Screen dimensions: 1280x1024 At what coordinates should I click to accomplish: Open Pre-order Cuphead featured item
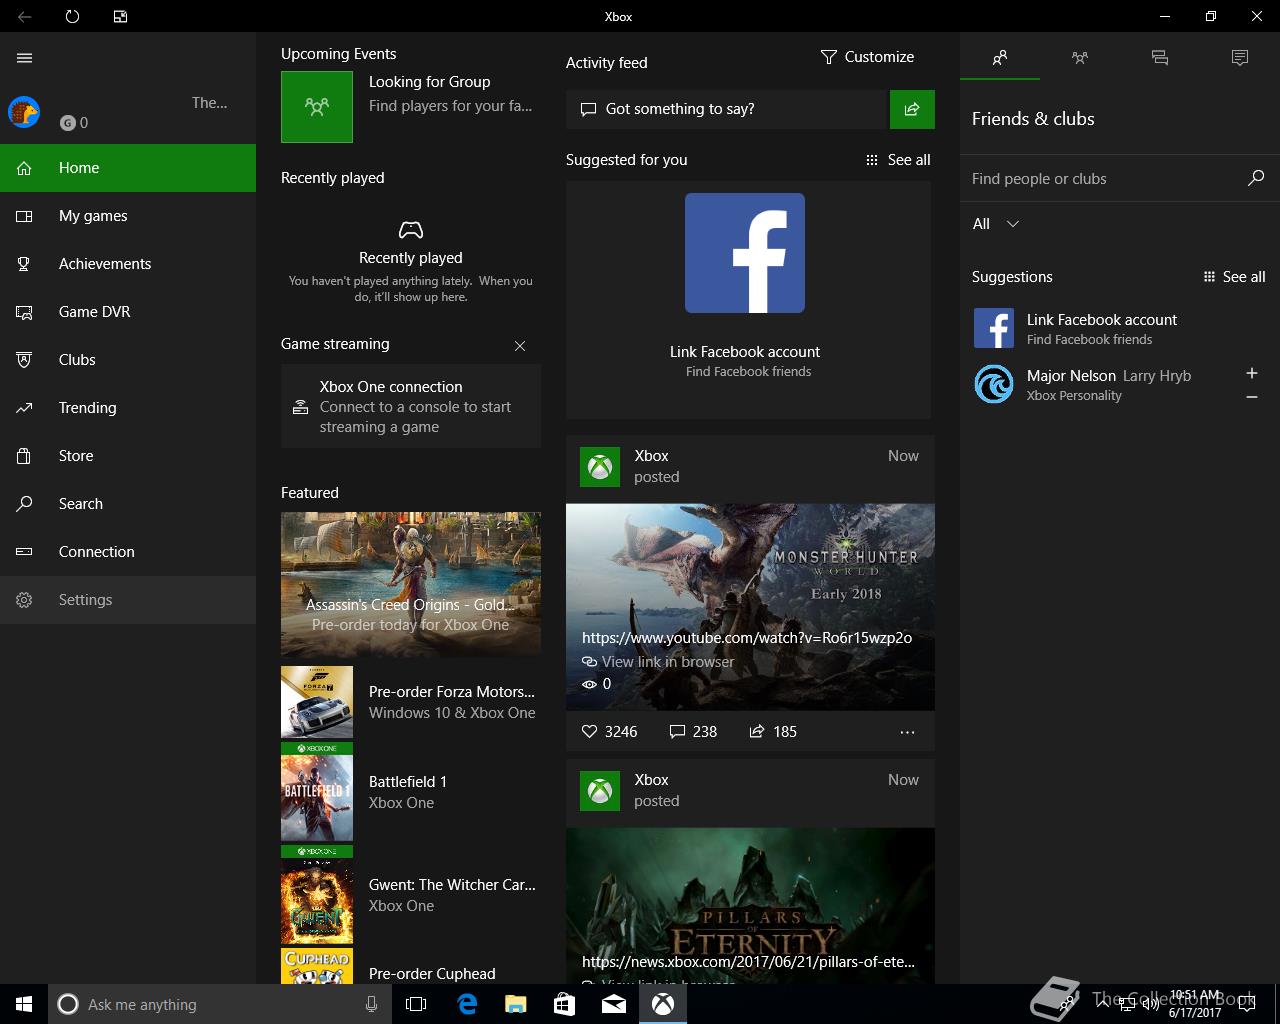click(411, 966)
